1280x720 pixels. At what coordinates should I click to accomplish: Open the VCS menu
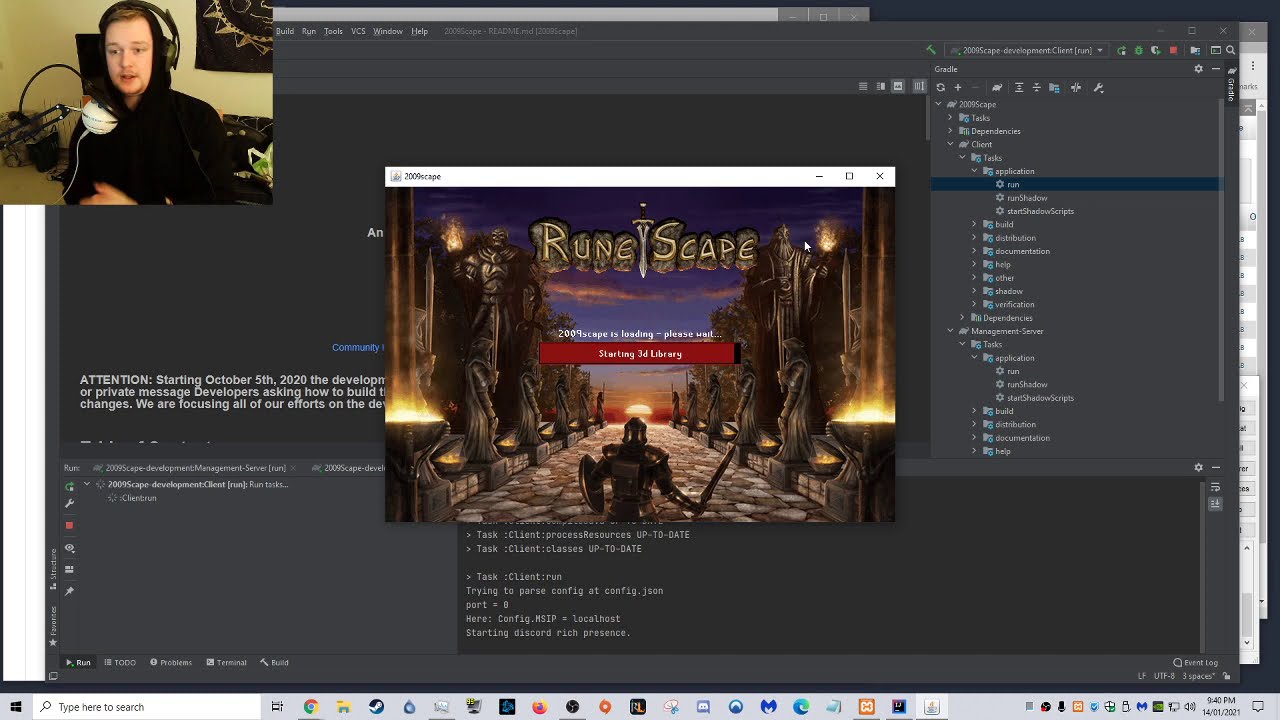(358, 31)
